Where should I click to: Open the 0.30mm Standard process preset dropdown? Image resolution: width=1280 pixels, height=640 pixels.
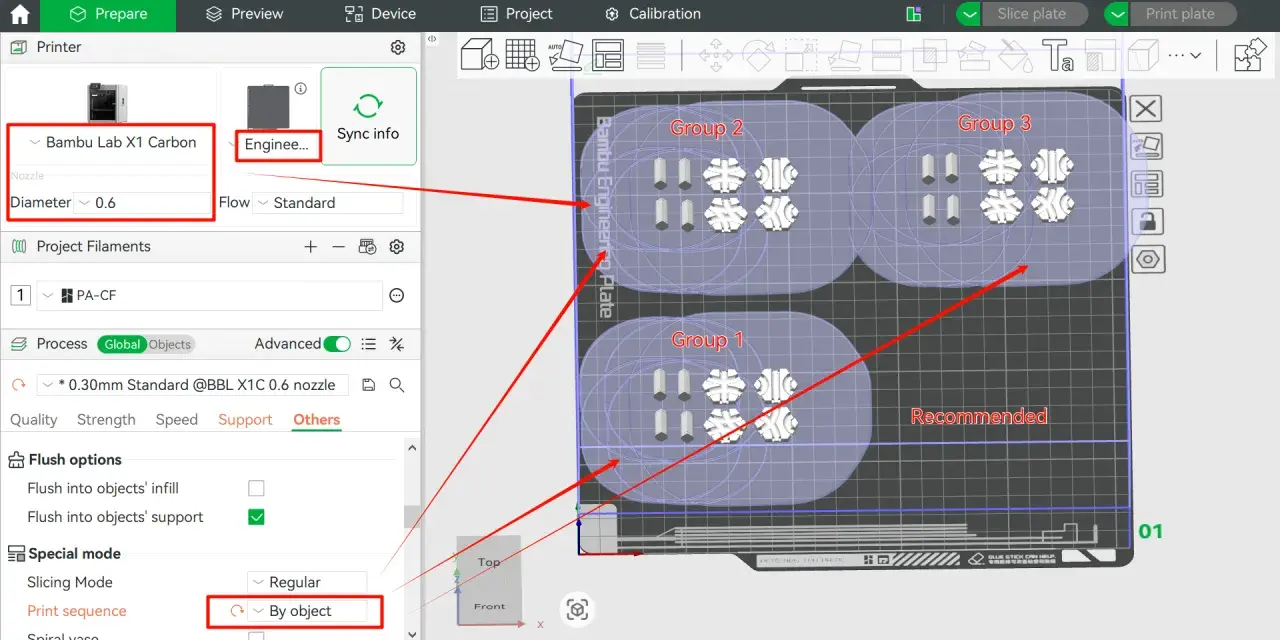[193, 385]
